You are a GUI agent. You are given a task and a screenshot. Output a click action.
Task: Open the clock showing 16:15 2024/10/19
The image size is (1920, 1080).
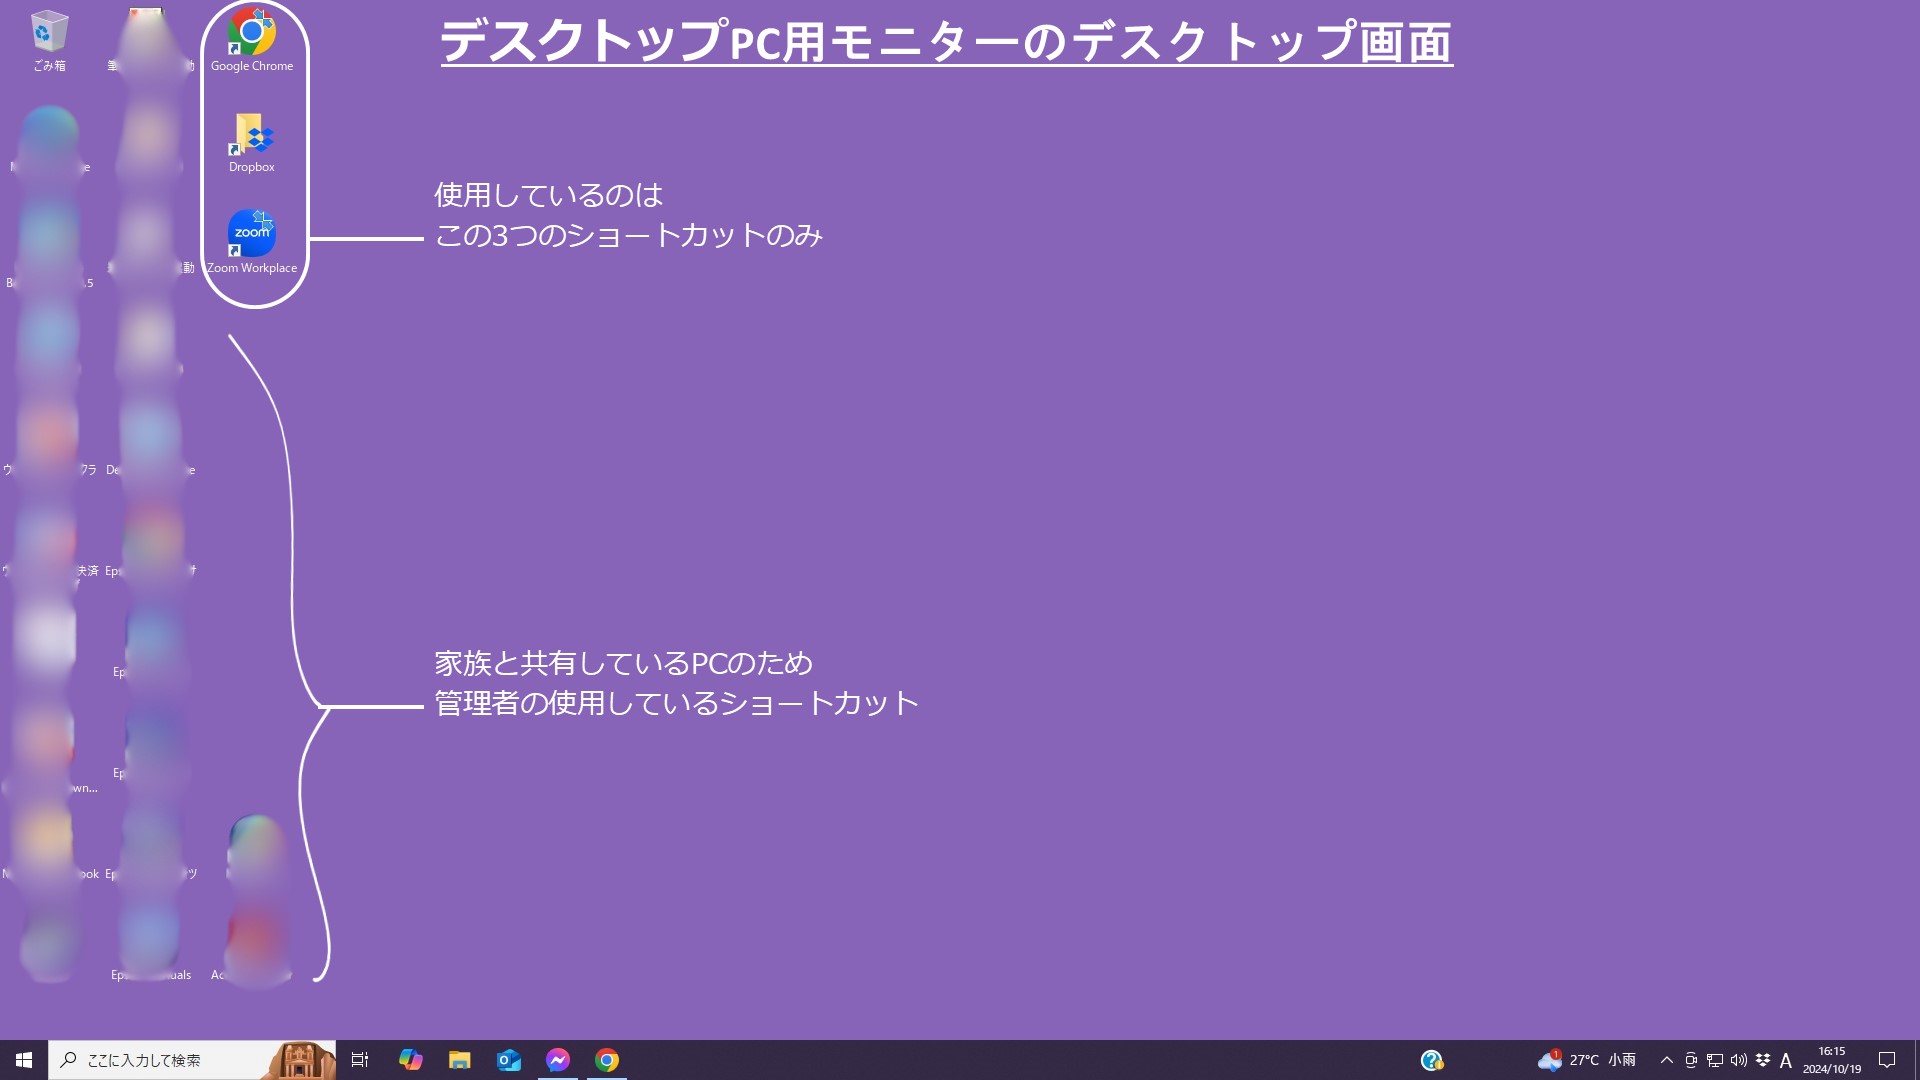1832,1060
